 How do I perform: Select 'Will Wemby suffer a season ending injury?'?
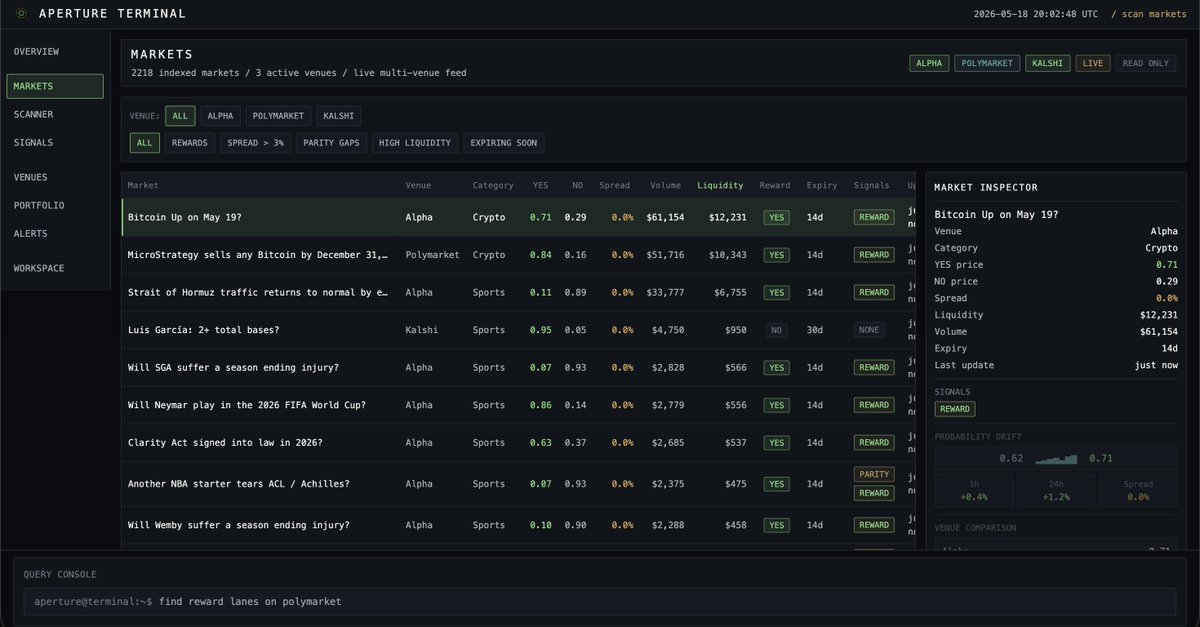click(518, 525)
